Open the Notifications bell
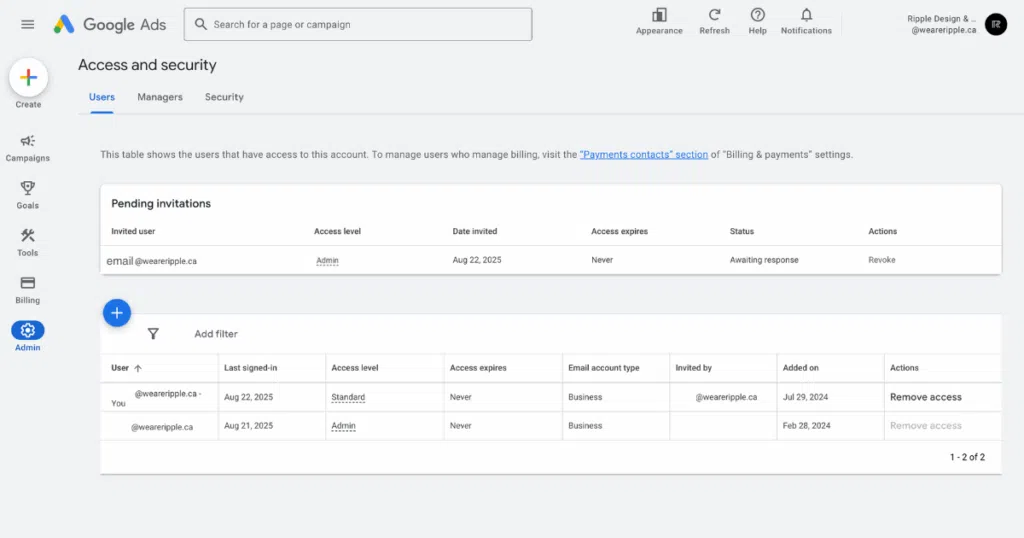Image resolution: width=1024 pixels, height=538 pixels. [806, 15]
